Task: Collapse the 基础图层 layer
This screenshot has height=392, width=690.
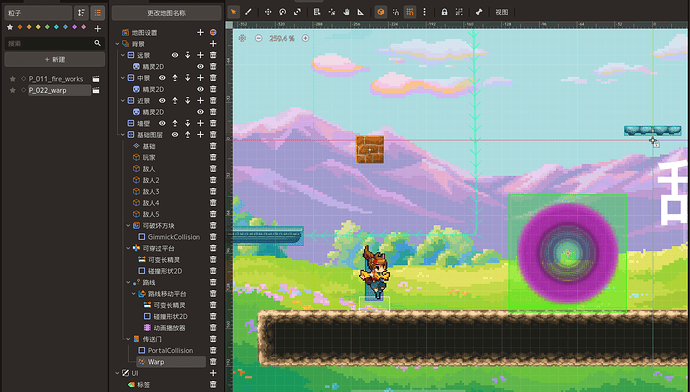Action: click(123, 135)
